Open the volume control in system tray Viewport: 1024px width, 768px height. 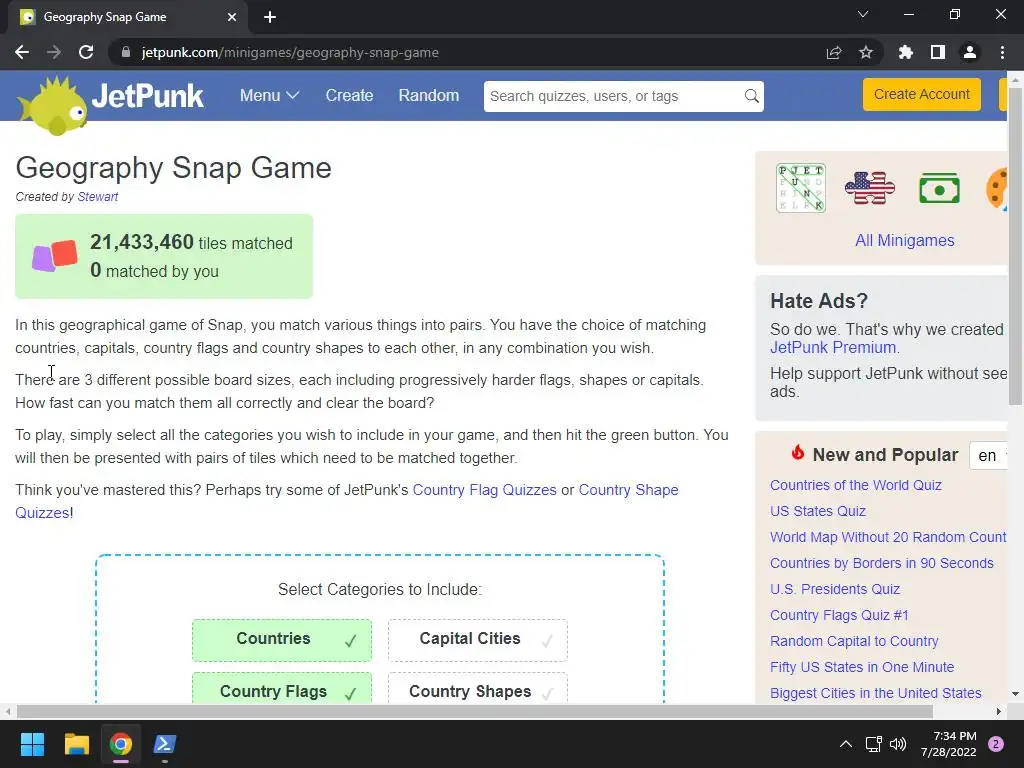pyautogui.click(x=898, y=744)
